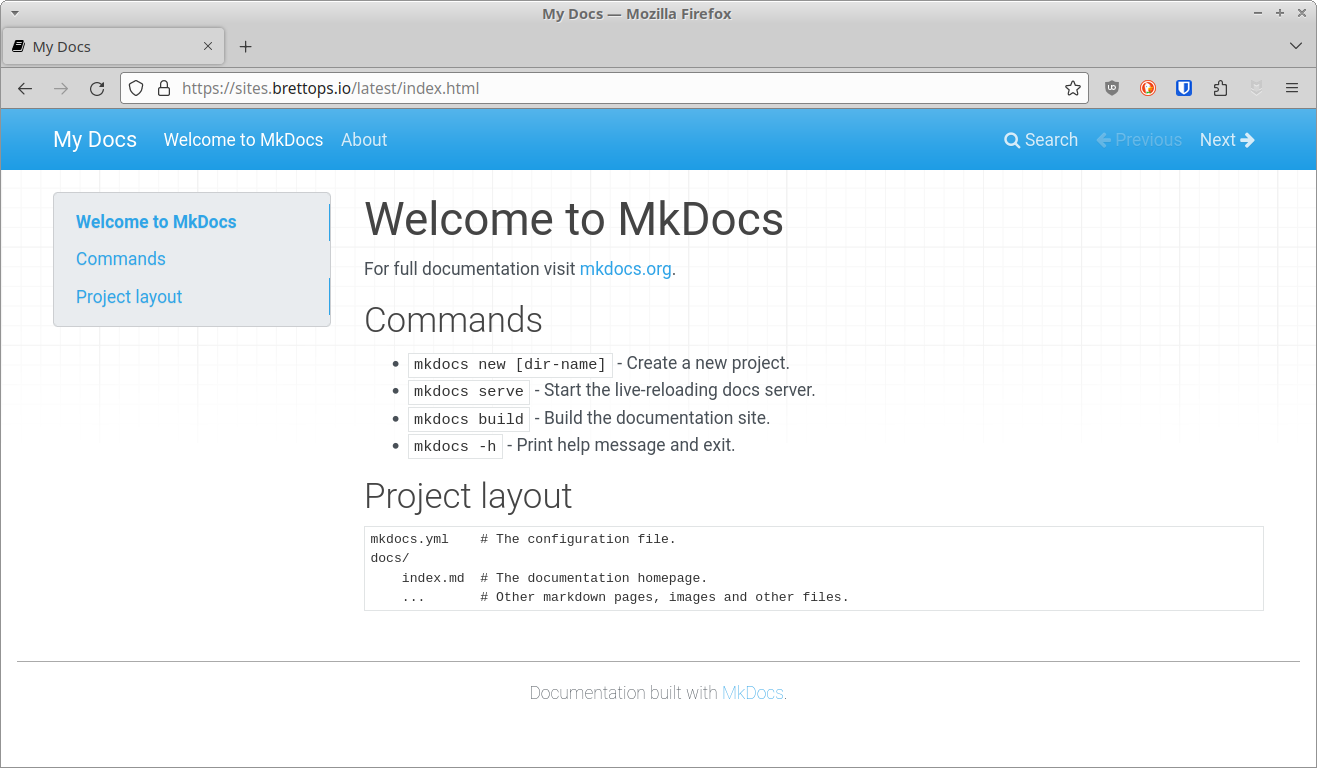Open the Bitwarden extension icon

pyautogui.click(x=1184, y=88)
